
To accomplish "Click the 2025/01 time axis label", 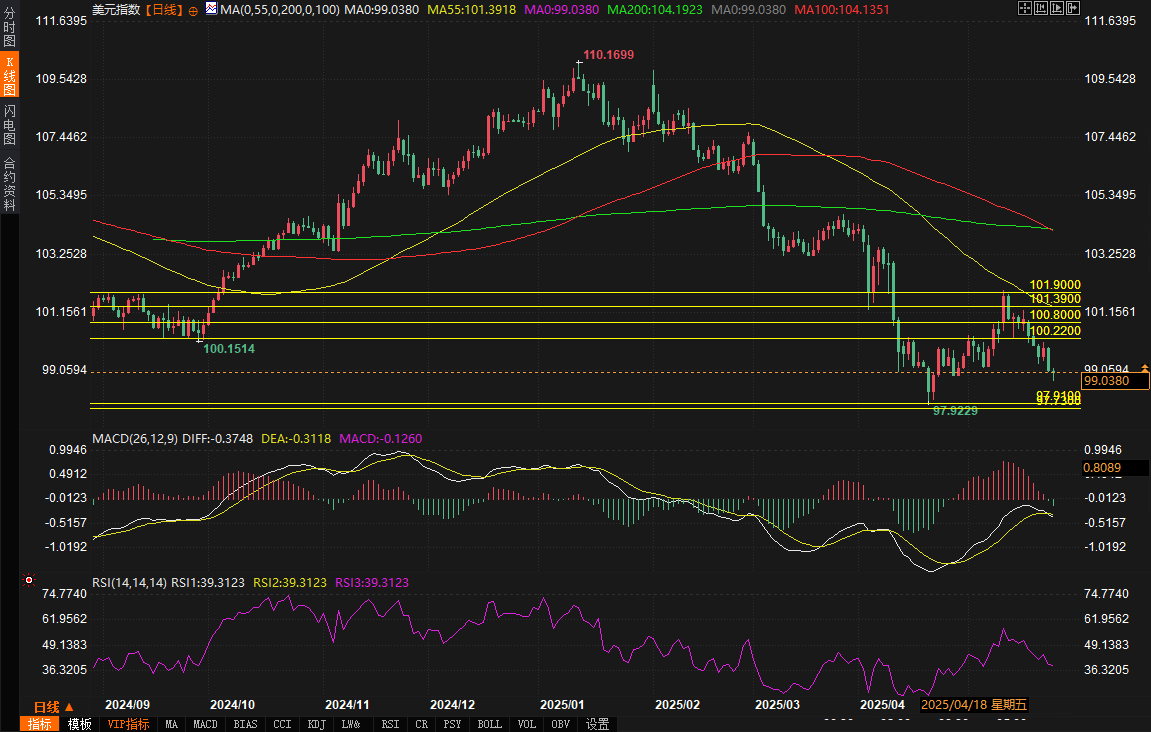I will click(562, 705).
